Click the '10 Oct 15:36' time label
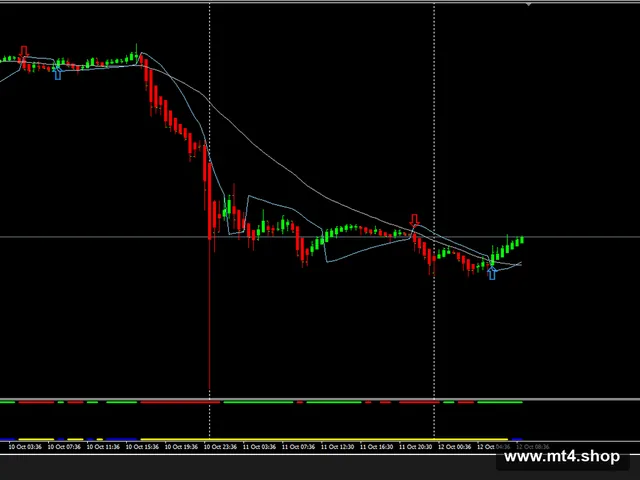Image resolution: width=640 pixels, height=480 pixels. [142, 447]
